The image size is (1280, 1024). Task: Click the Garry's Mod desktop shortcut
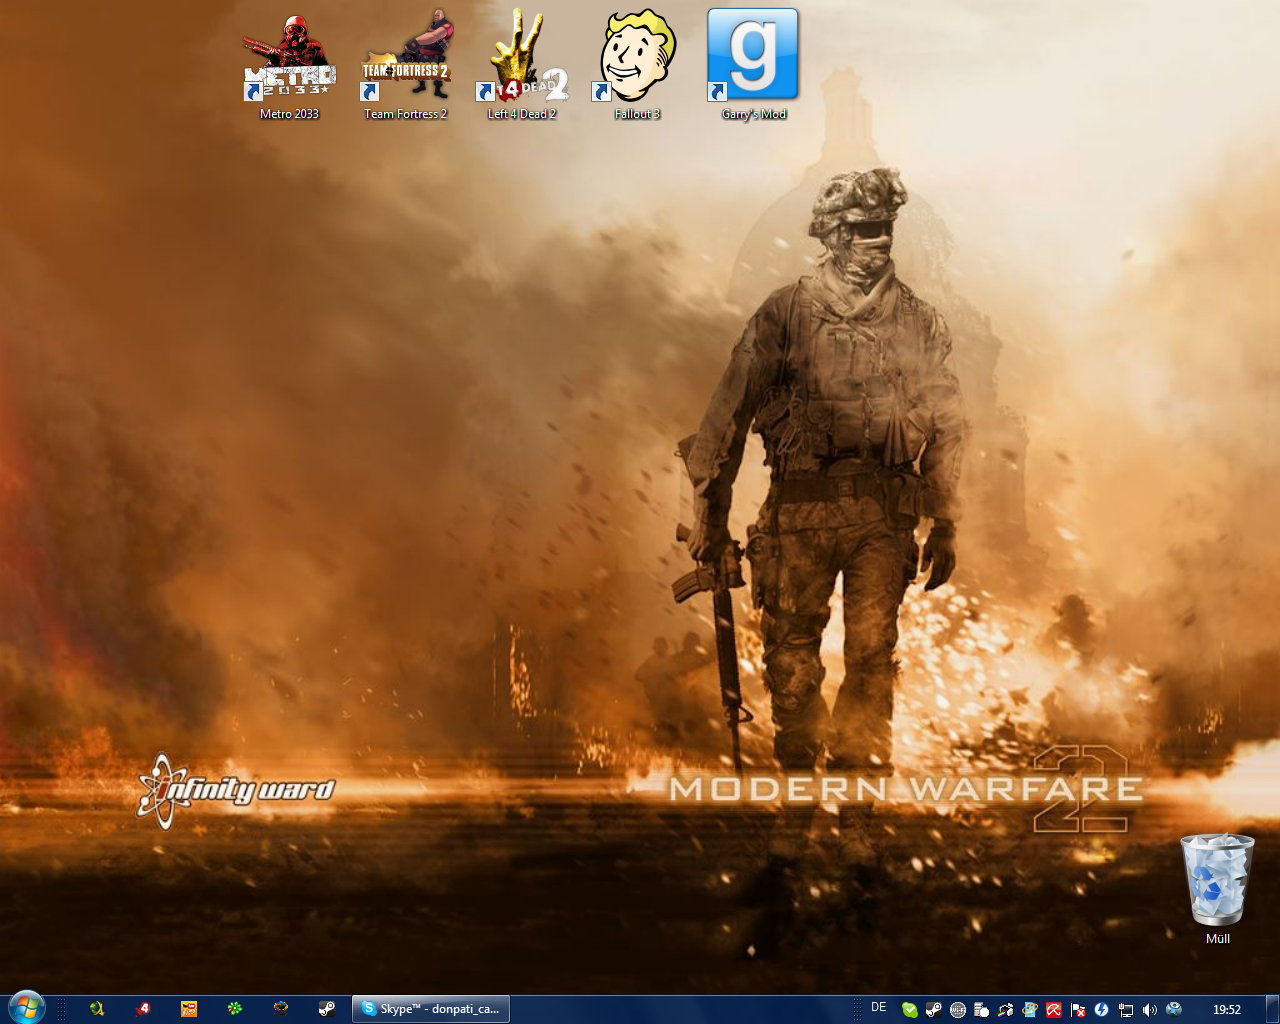click(x=753, y=60)
